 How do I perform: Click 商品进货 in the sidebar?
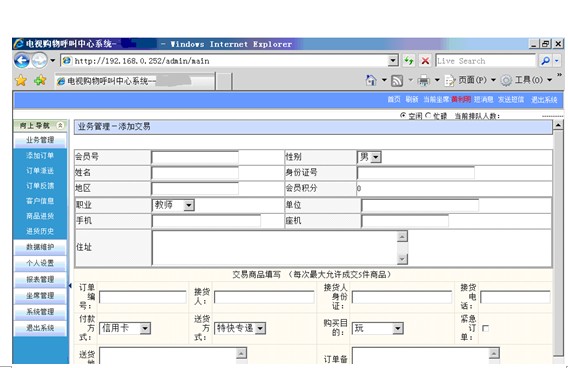[x=40, y=216]
